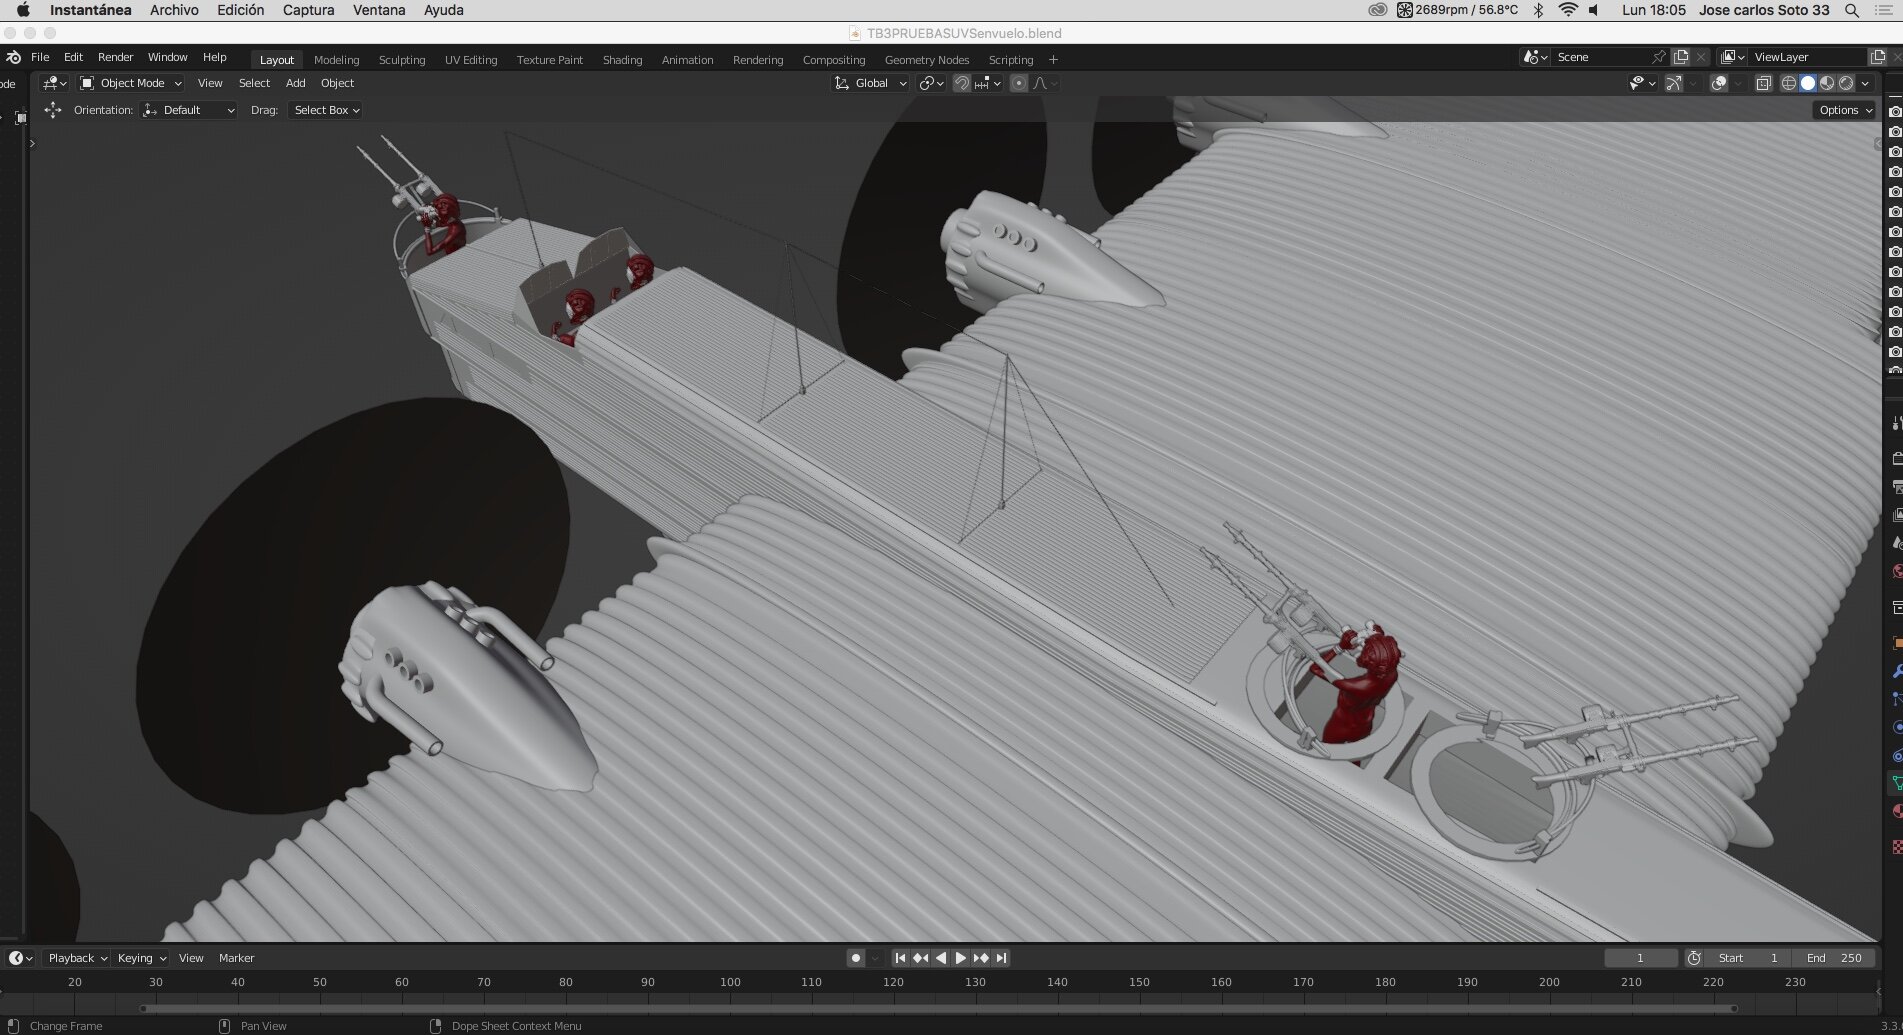Viewport: 1903px width, 1035px height.
Task: Toggle snapping magnet icon
Action: (961, 83)
